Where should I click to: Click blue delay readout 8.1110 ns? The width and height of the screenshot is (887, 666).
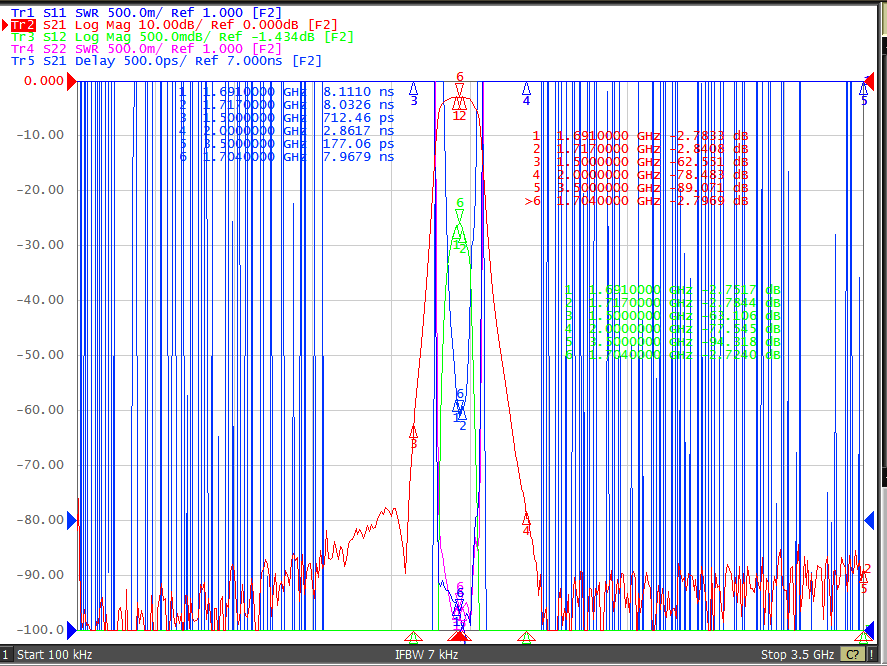pos(359,92)
